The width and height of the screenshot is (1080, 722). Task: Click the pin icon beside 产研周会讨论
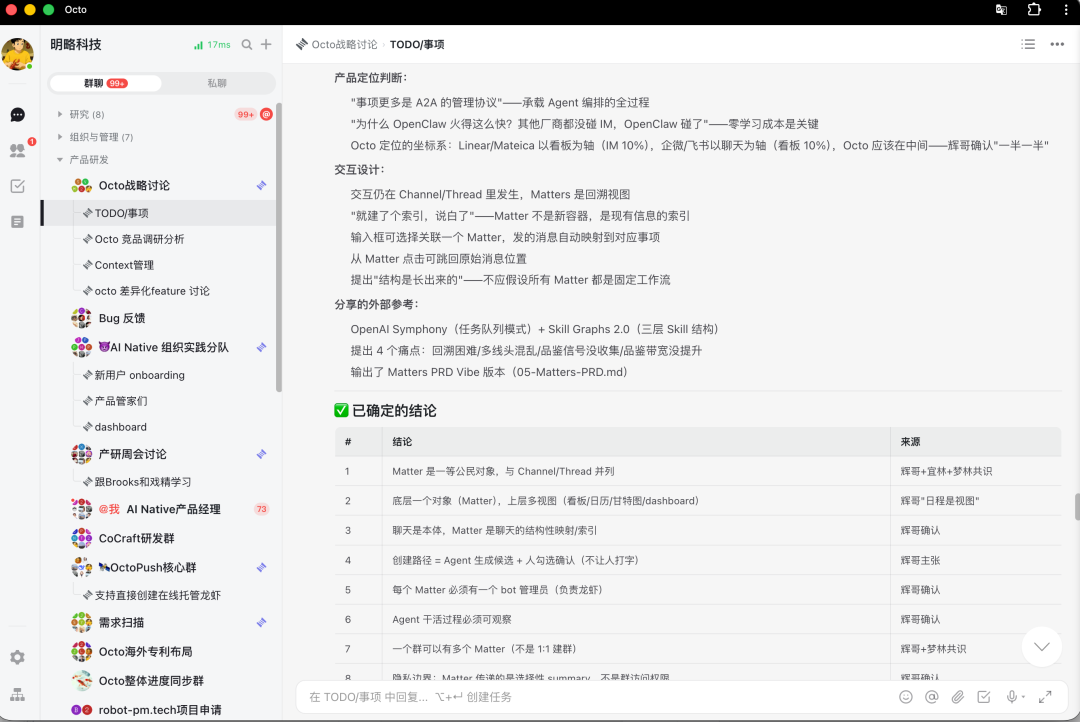(262, 454)
